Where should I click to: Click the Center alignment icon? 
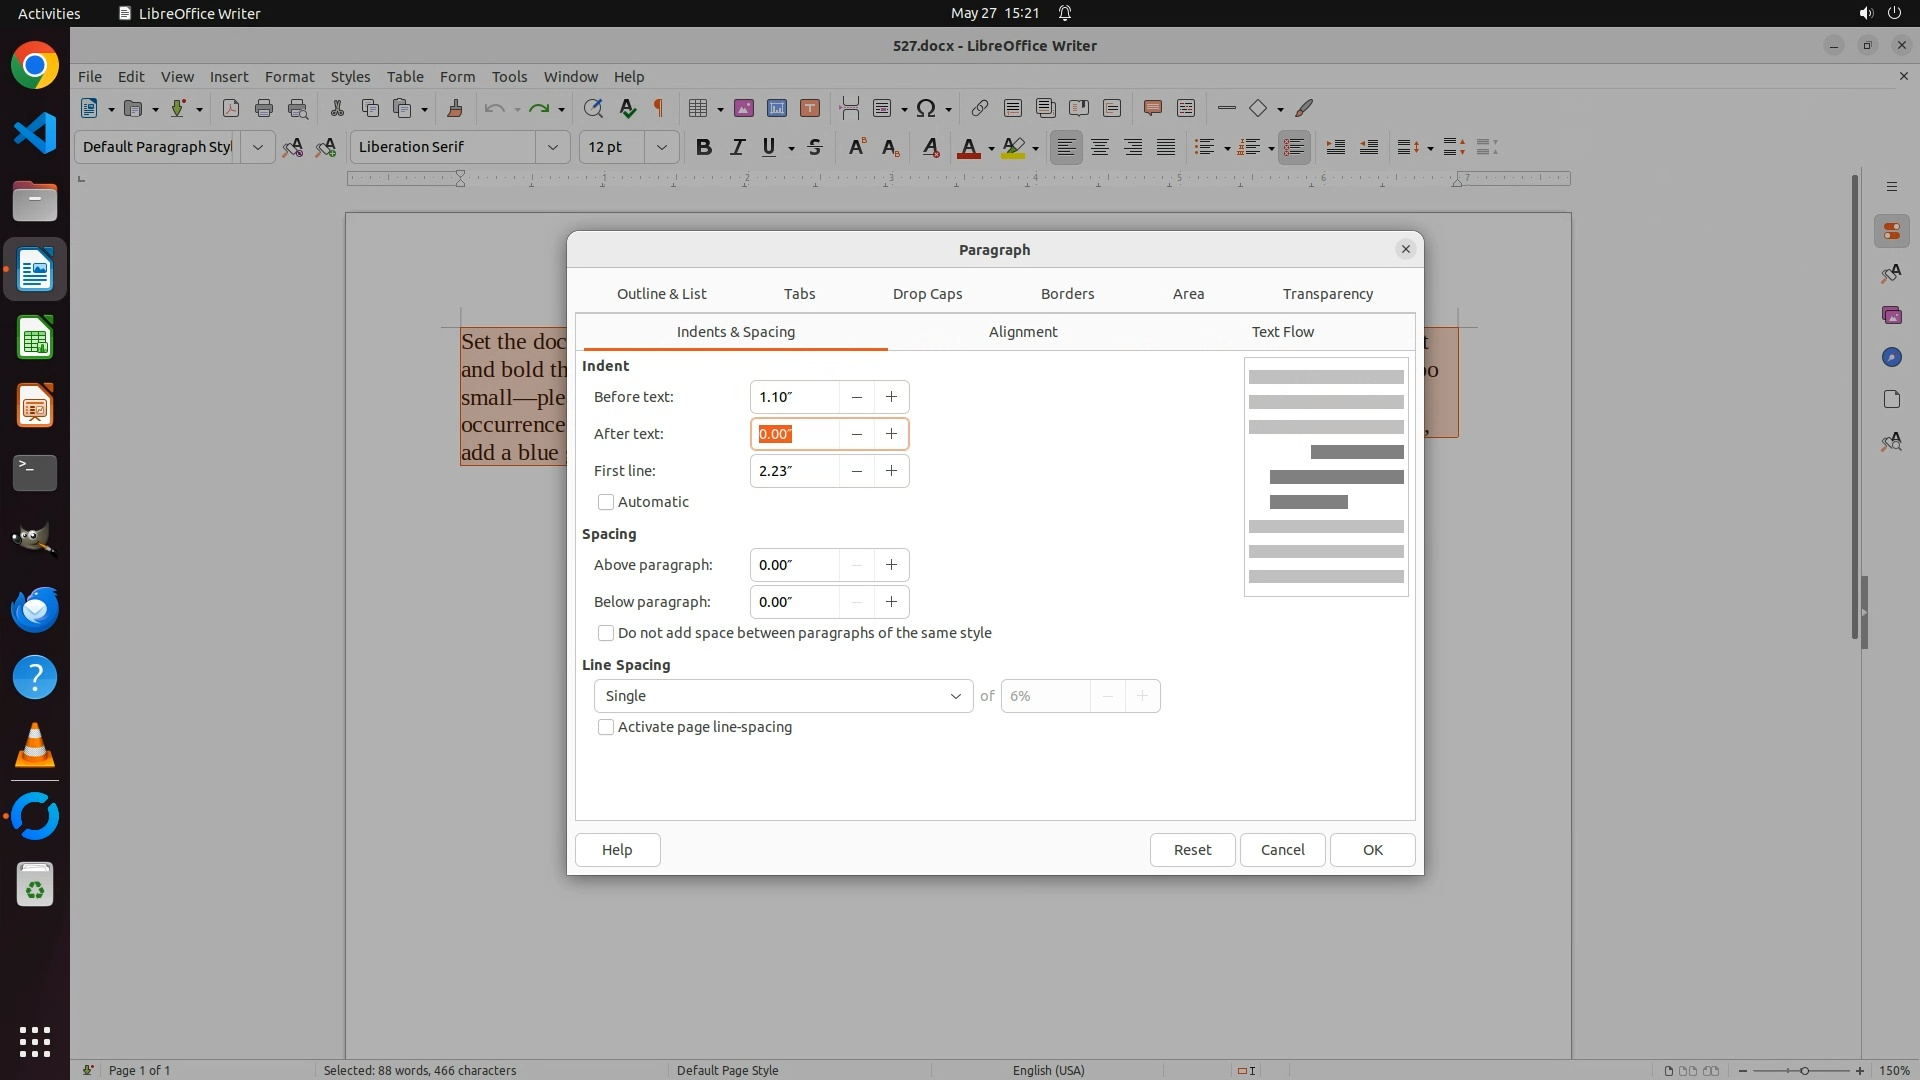pyautogui.click(x=1099, y=147)
